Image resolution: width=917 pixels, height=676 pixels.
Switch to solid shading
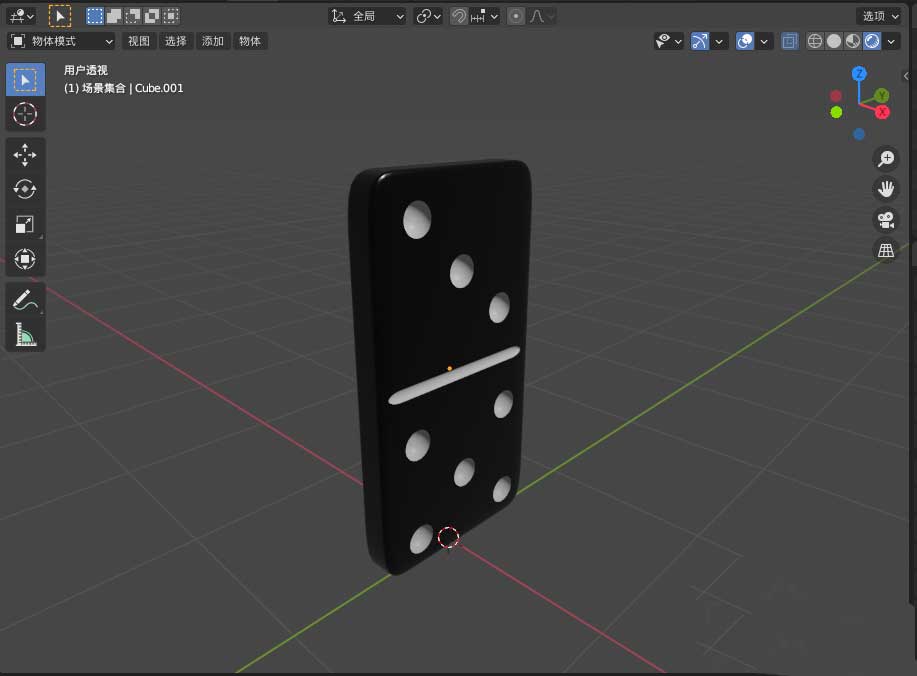pos(834,41)
